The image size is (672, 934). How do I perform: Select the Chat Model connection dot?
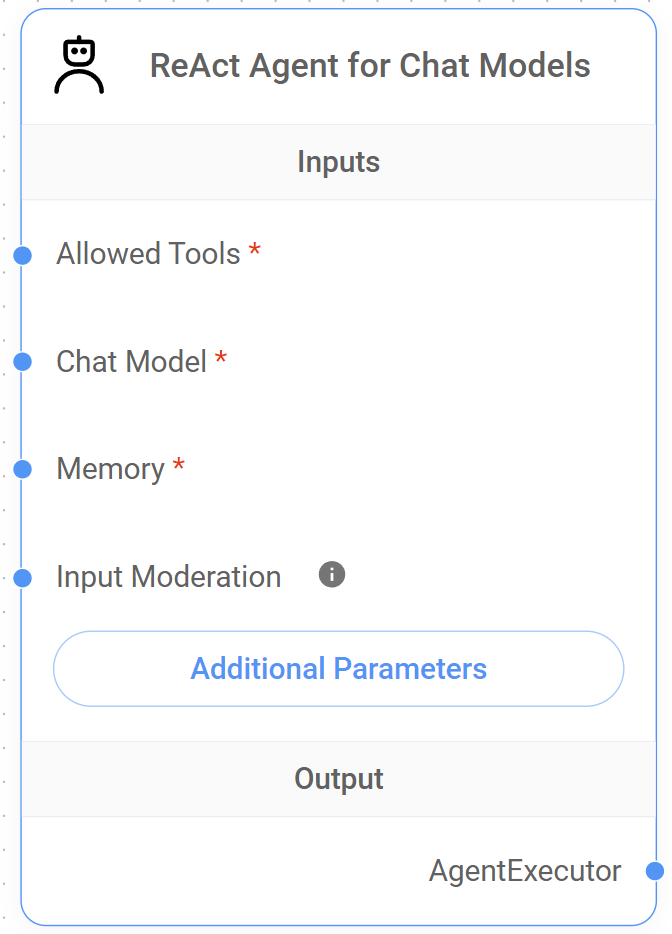[20, 362]
